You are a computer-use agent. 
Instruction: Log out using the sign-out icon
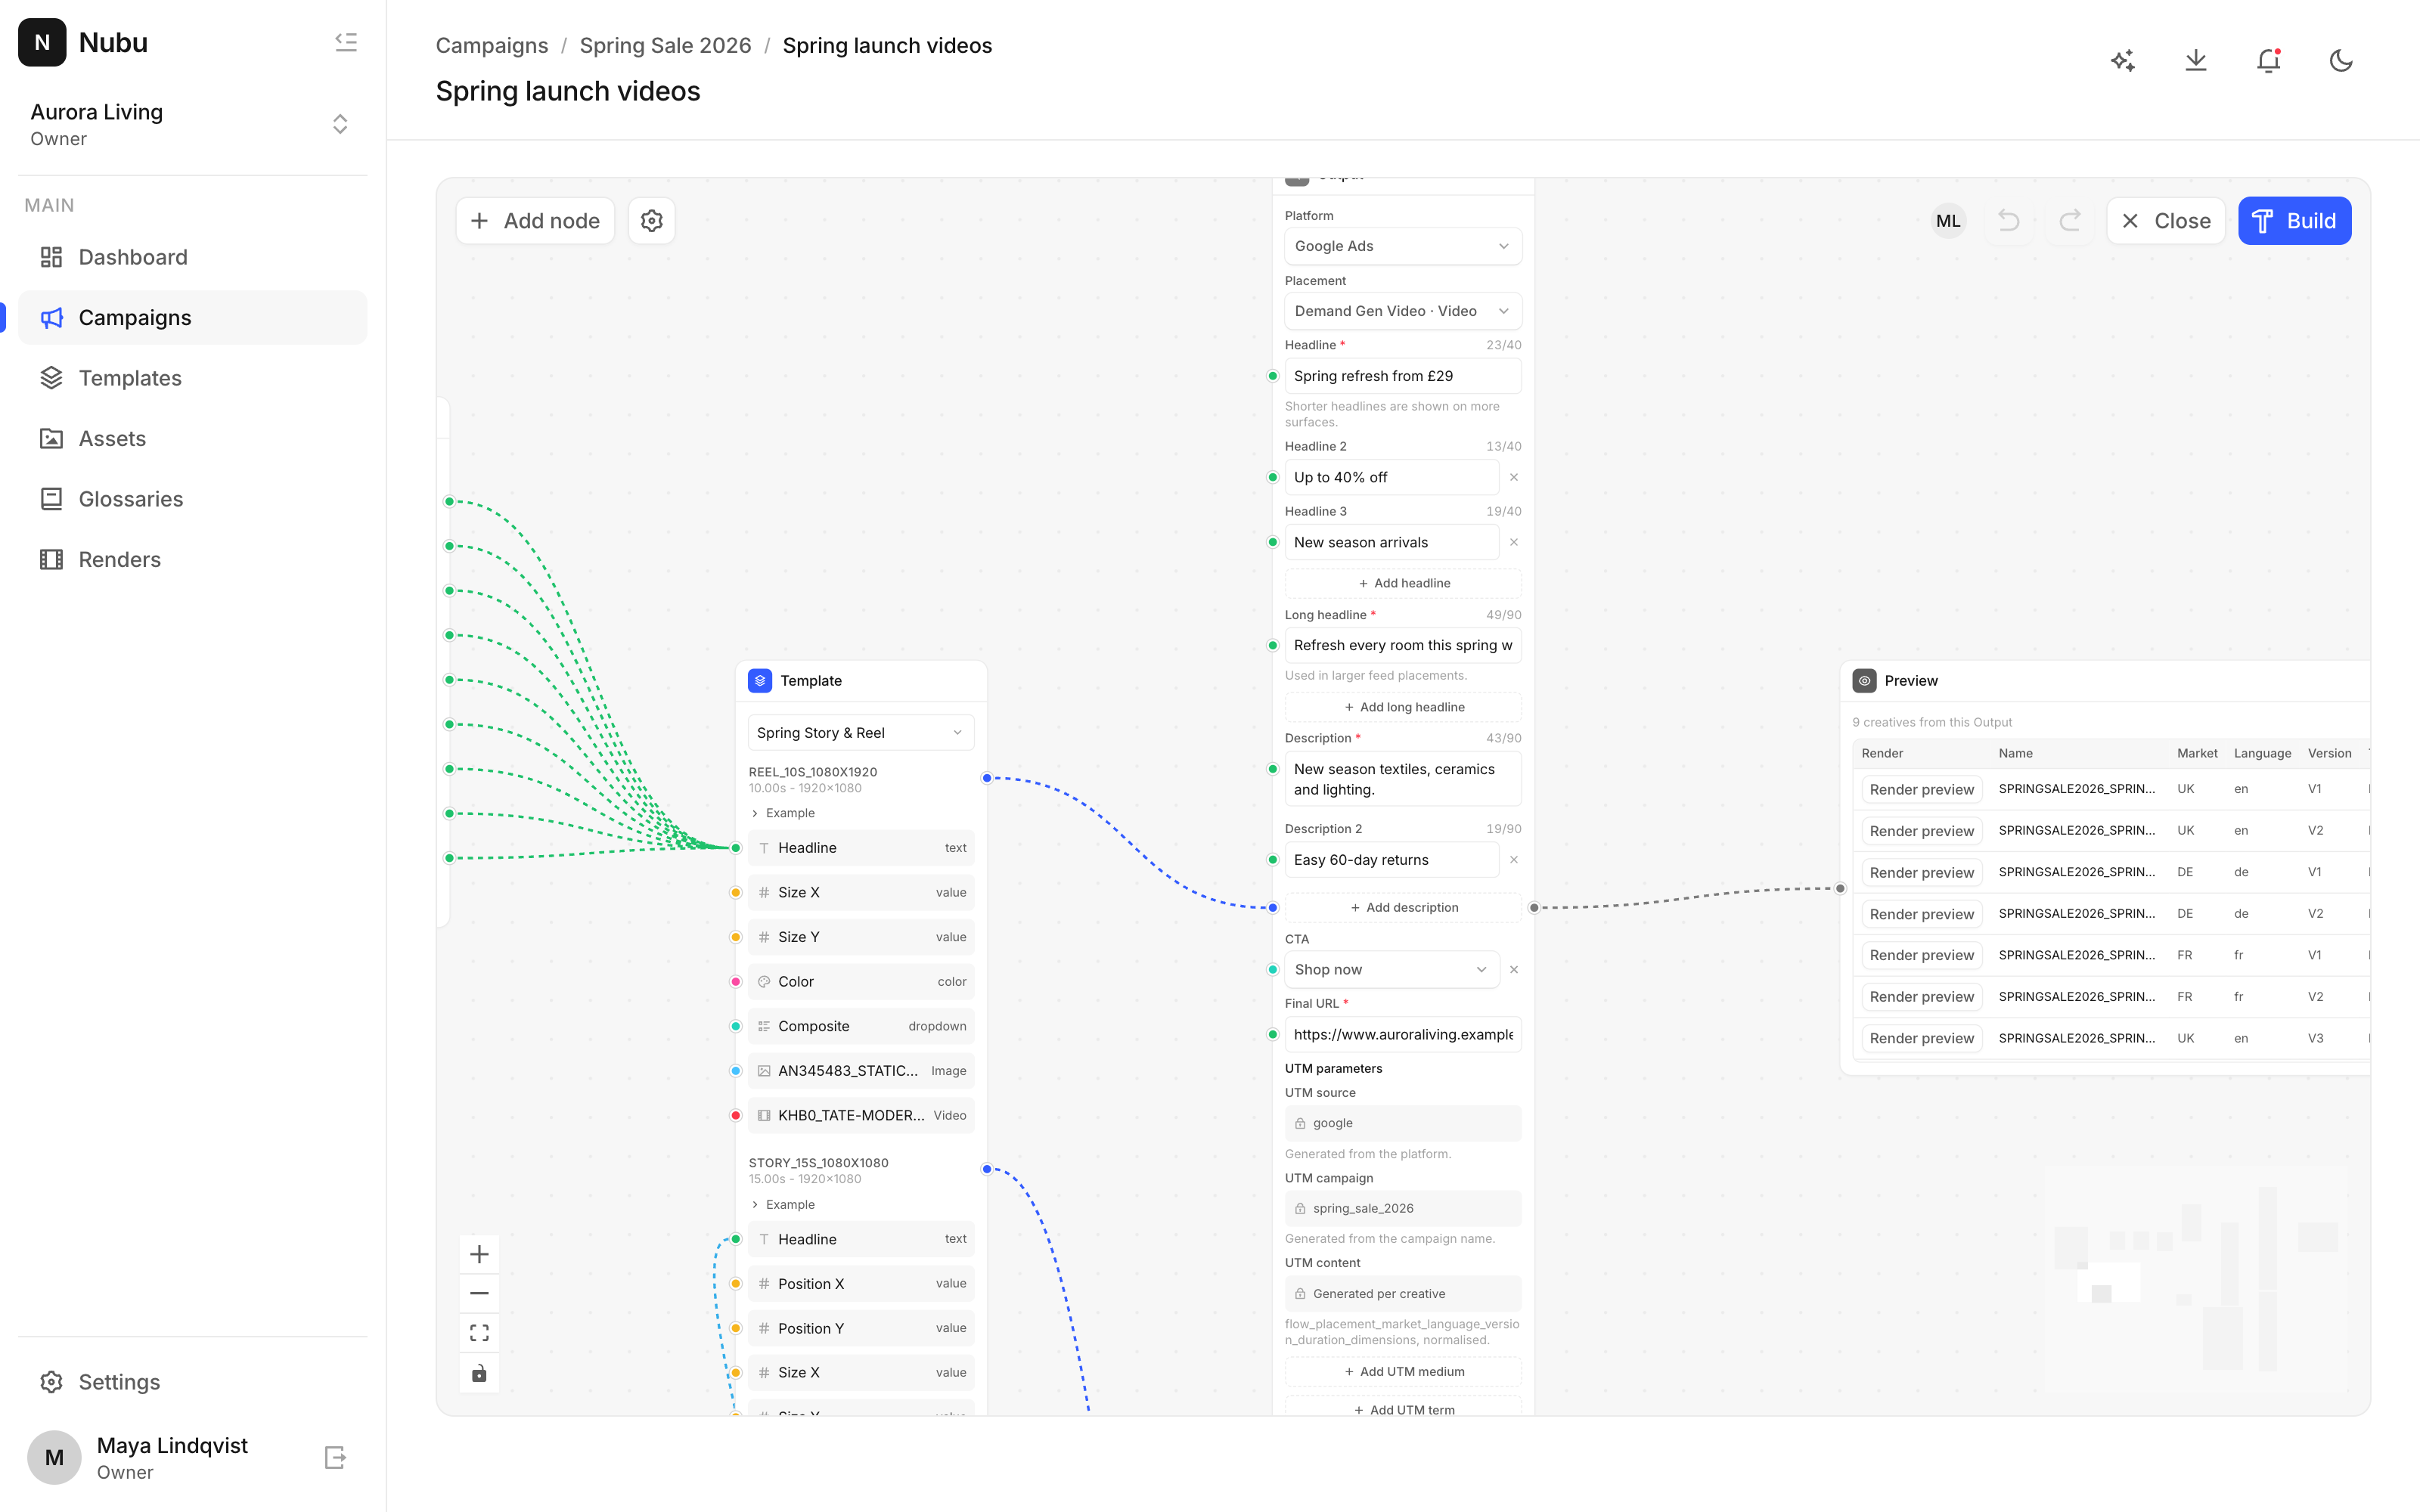pyautogui.click(x=336, y=1457)
